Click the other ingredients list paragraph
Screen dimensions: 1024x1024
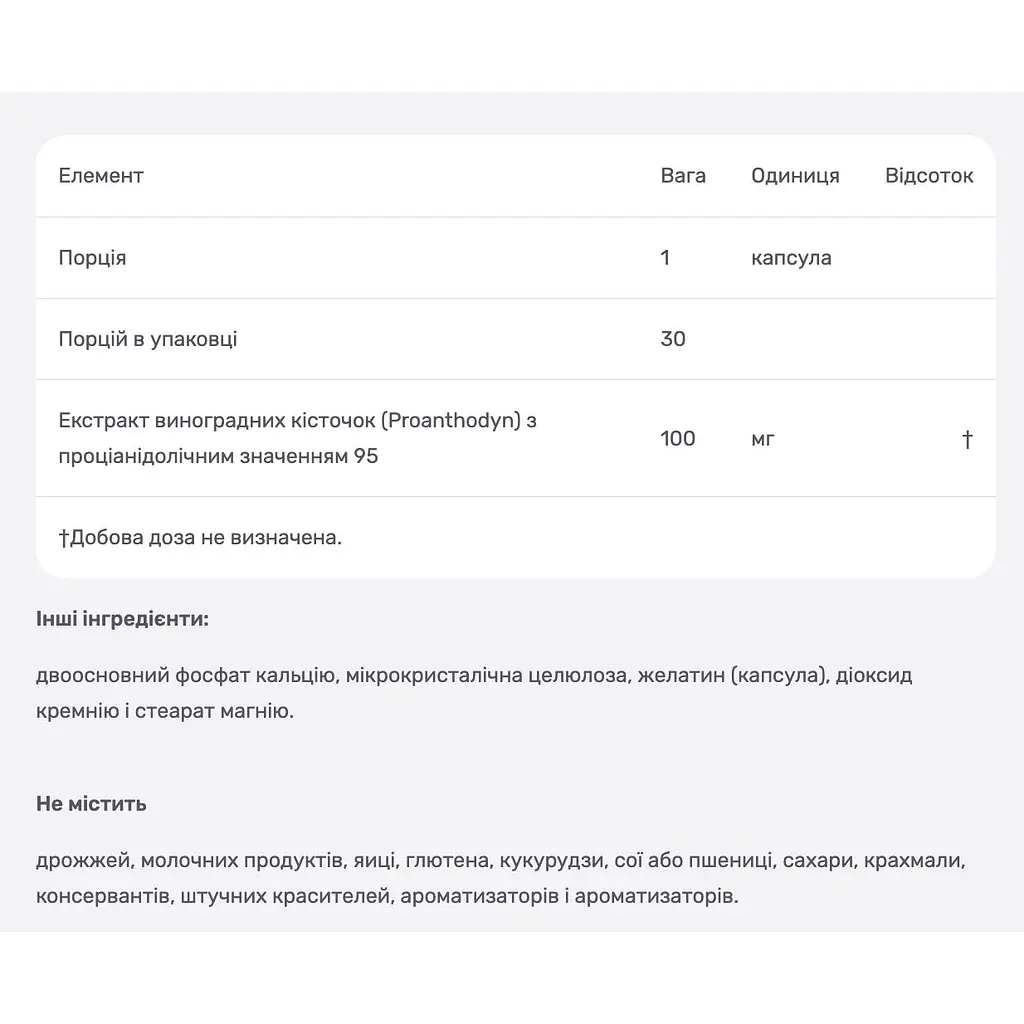click(x=474, y=693)
